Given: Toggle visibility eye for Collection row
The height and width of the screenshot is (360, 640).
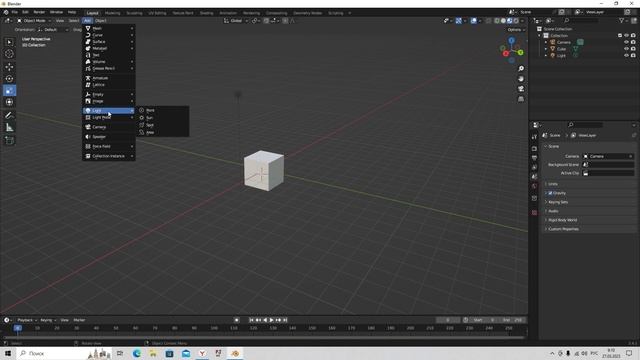Looking at the screenshot, I should tap(626, 36).
